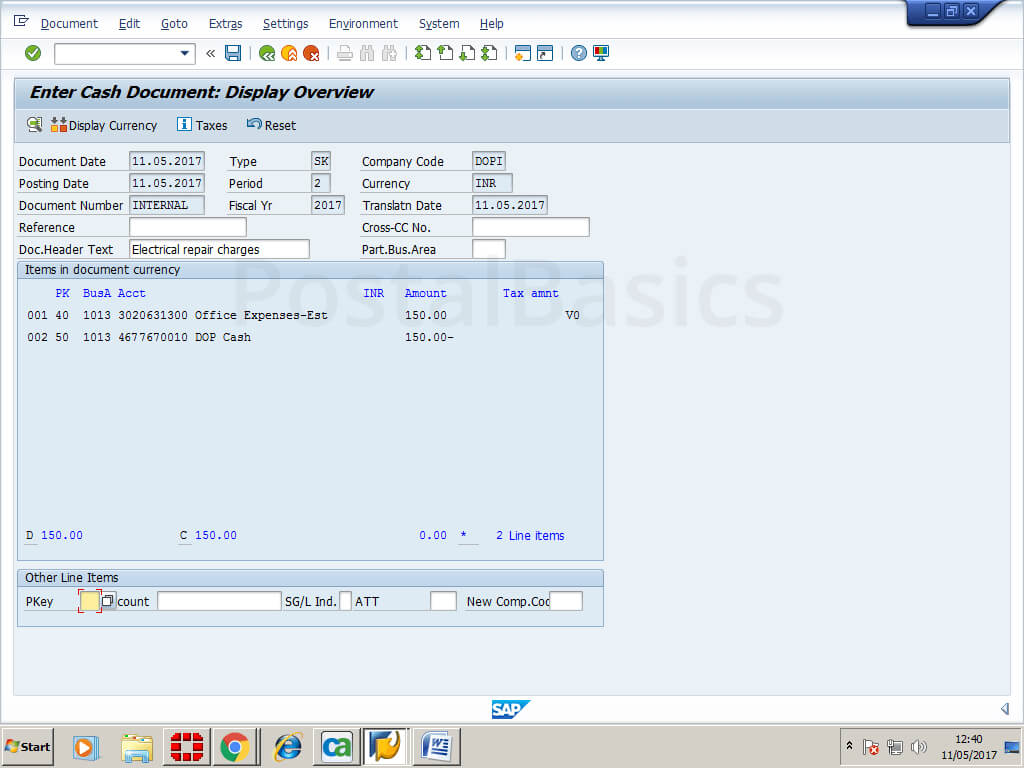Click the Taxes button
This screenshot has width=1024, height=768.
(202, 125)
